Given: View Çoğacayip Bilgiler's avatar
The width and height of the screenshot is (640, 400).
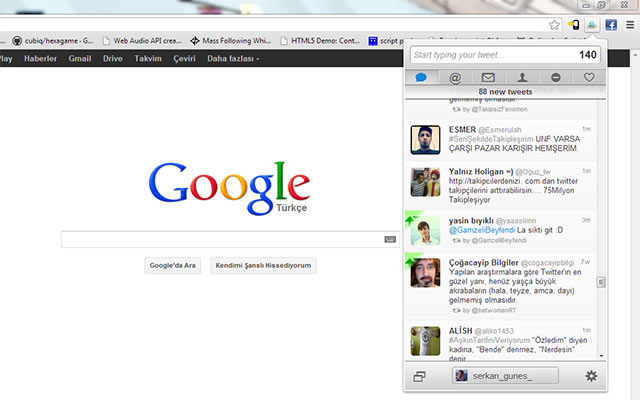Looking at the screenshot, I should click(425, 273).
